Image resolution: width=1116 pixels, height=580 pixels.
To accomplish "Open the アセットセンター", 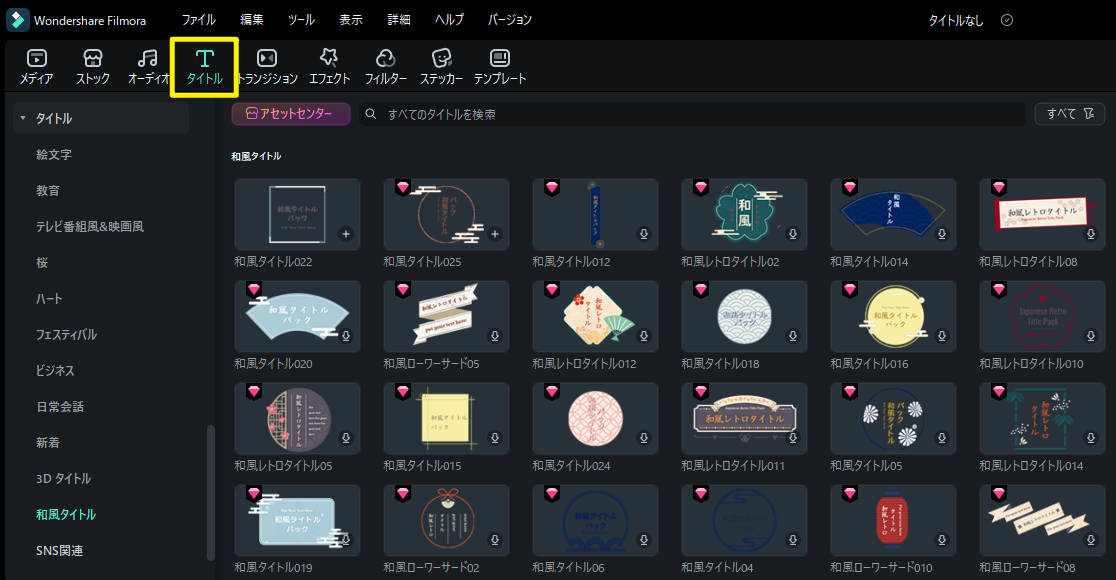I will pyautogui.click(x=289, y=114).
